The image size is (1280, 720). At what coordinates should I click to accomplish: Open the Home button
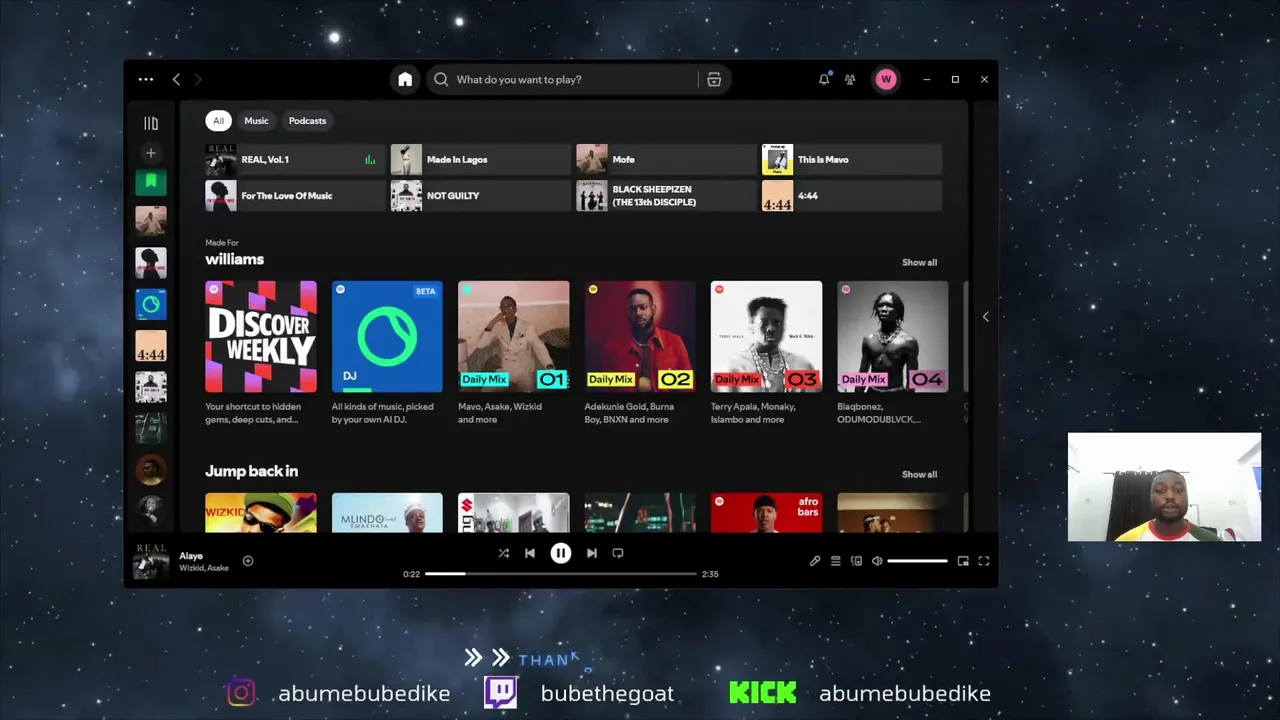coord(405,79)
